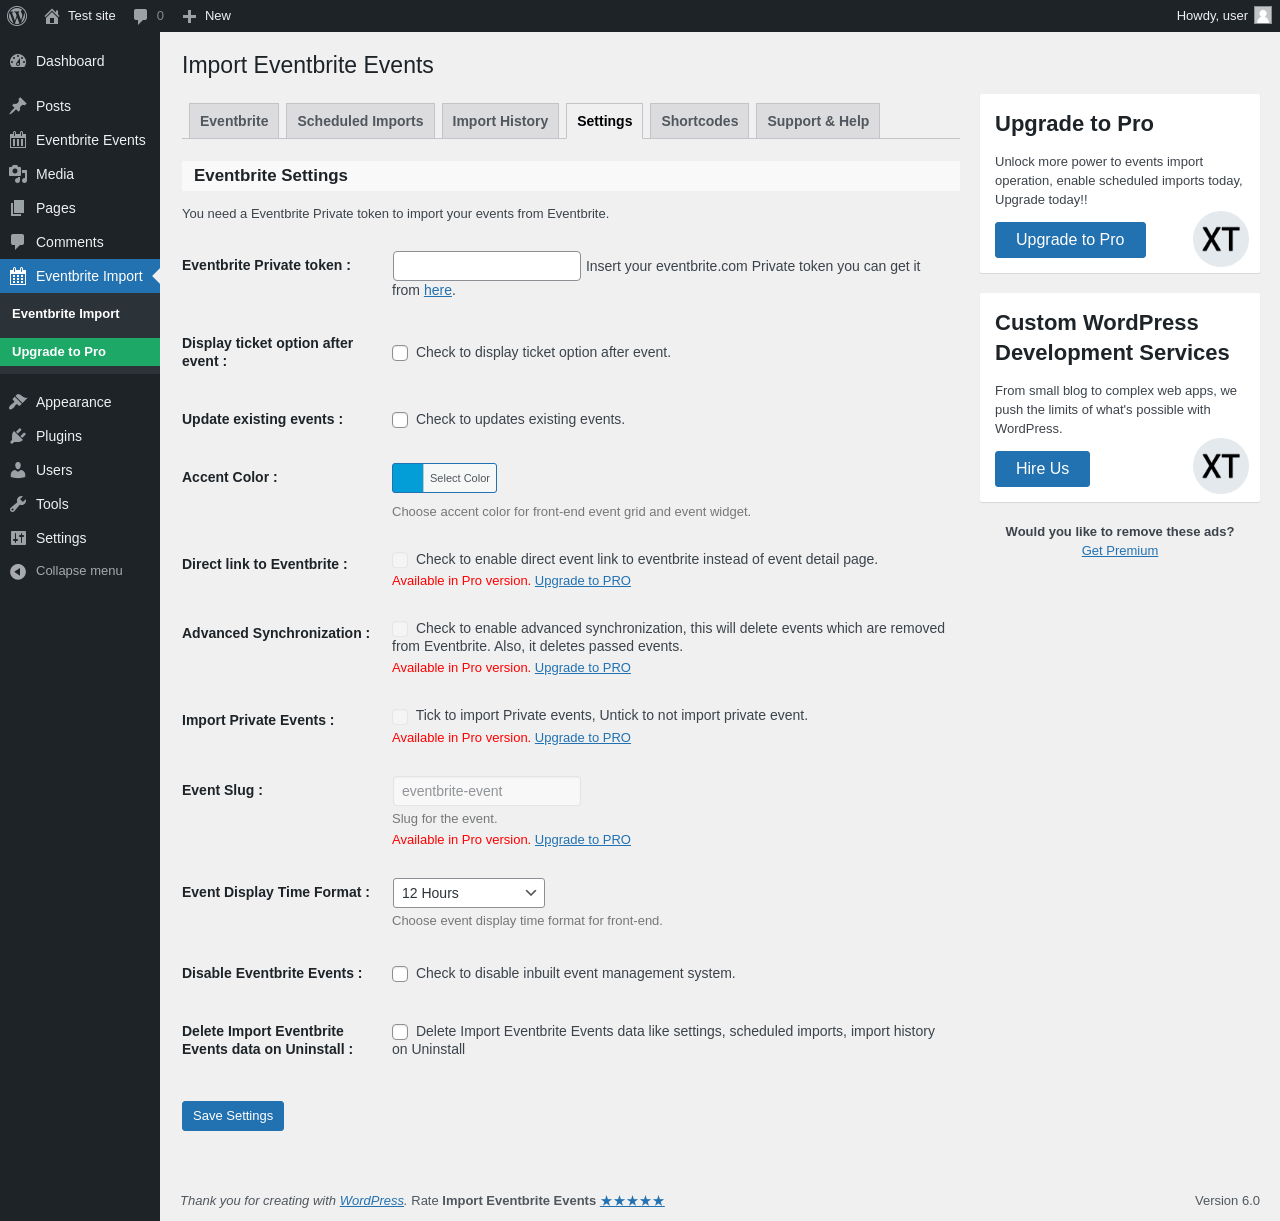Click the Version 6.0 footer text
1280x1221 pixels.
[1227, 1201]
